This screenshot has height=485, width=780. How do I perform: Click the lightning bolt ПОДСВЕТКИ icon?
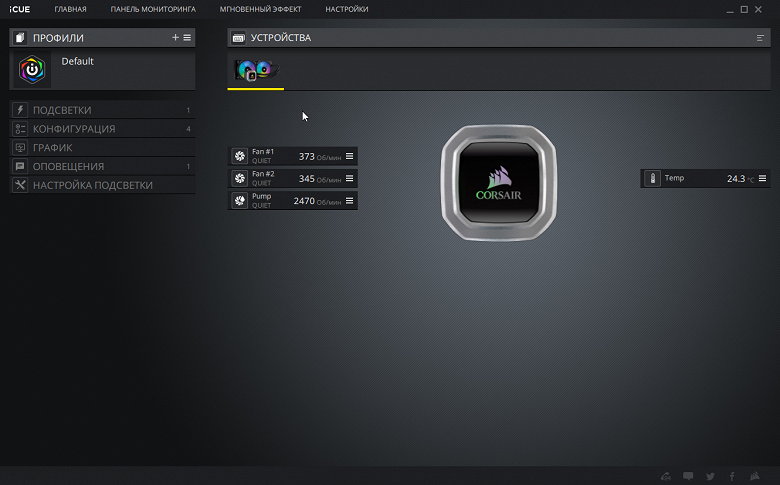[20, 110]
